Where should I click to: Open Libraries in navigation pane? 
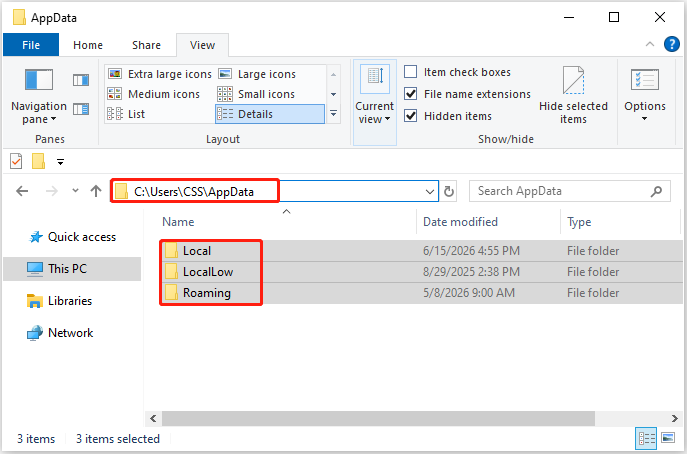59,301
